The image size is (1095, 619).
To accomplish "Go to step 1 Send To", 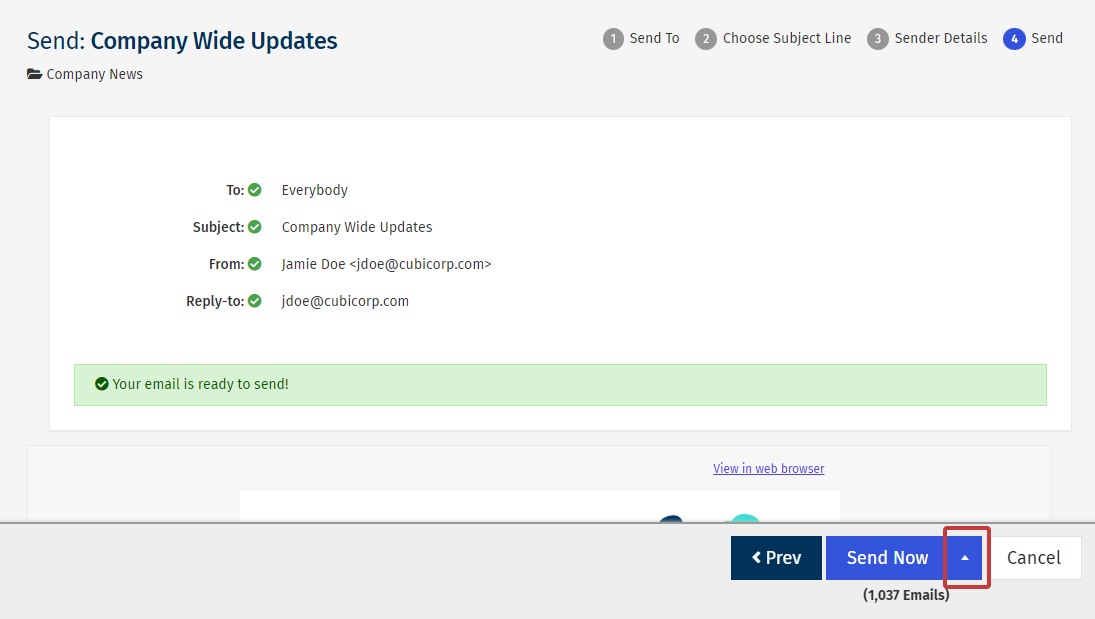I will 641,39.
